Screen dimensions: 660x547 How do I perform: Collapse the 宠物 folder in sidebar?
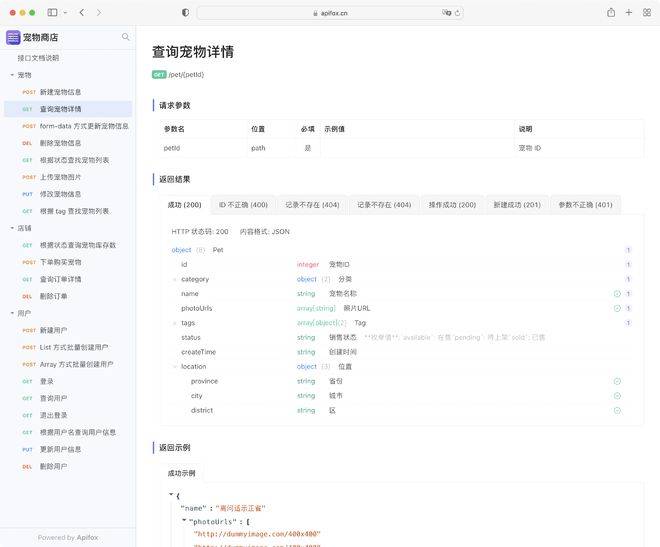(12, 75)
